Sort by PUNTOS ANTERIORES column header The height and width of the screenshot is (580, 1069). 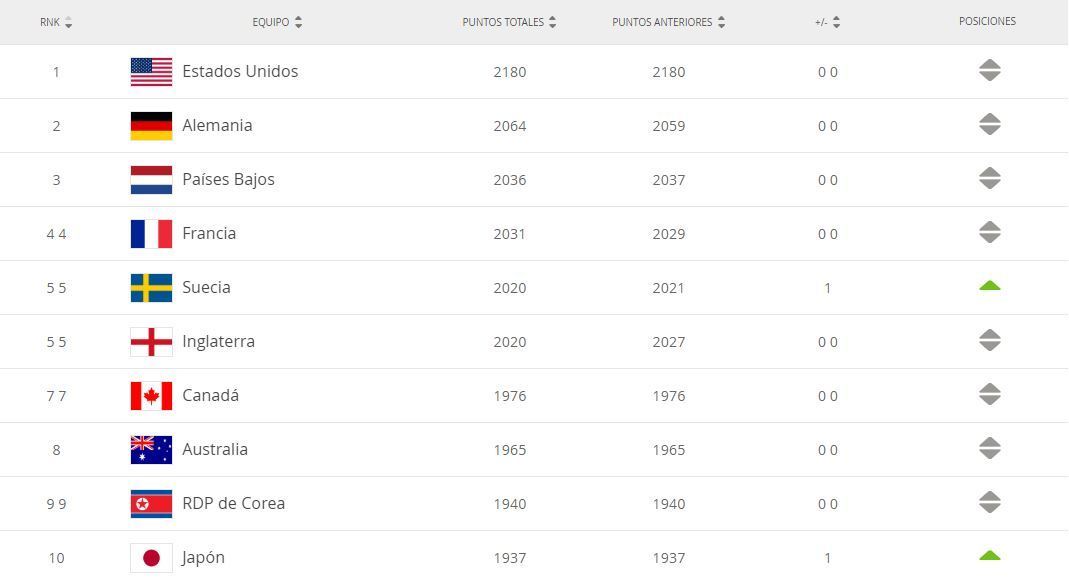(x=668, y=22)
